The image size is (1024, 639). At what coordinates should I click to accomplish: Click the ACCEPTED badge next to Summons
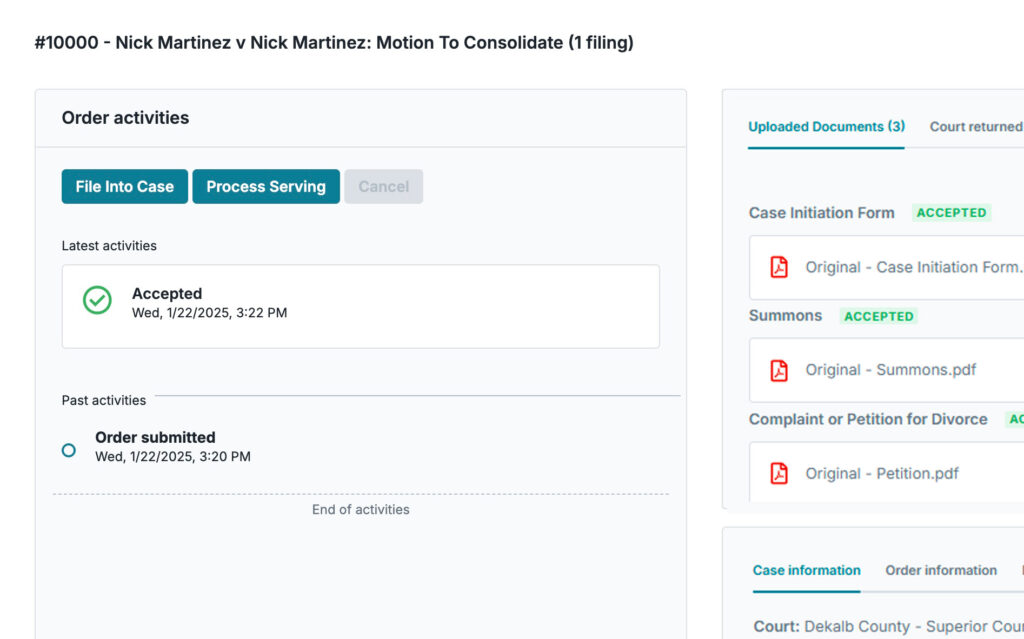click(x=878, y=316)
